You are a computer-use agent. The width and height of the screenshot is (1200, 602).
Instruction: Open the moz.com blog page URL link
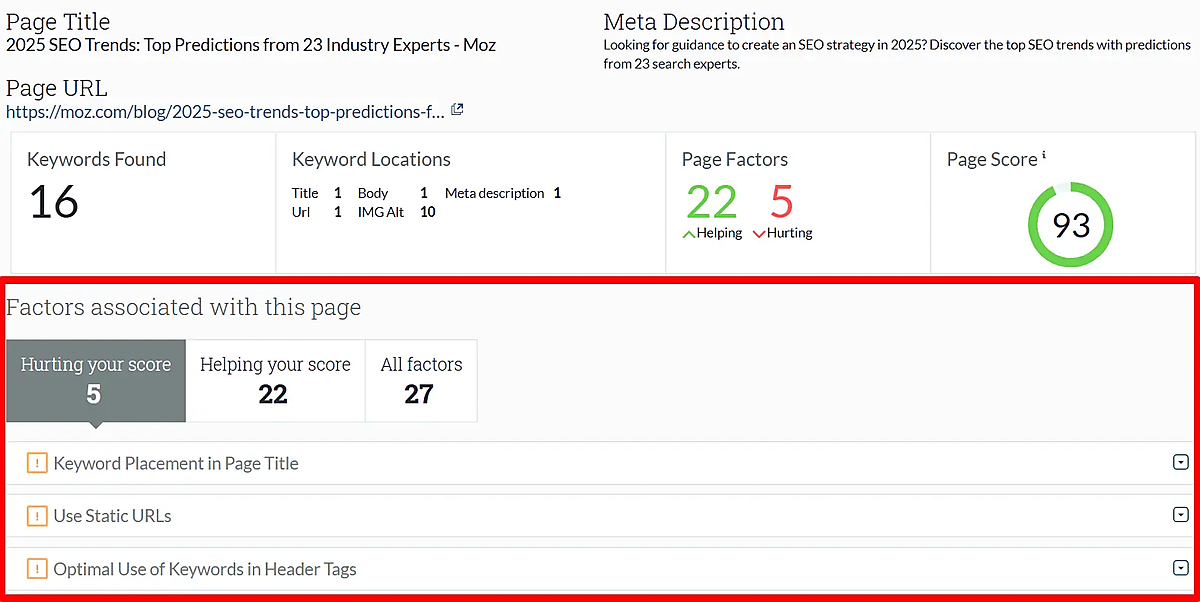coord(225,112)
